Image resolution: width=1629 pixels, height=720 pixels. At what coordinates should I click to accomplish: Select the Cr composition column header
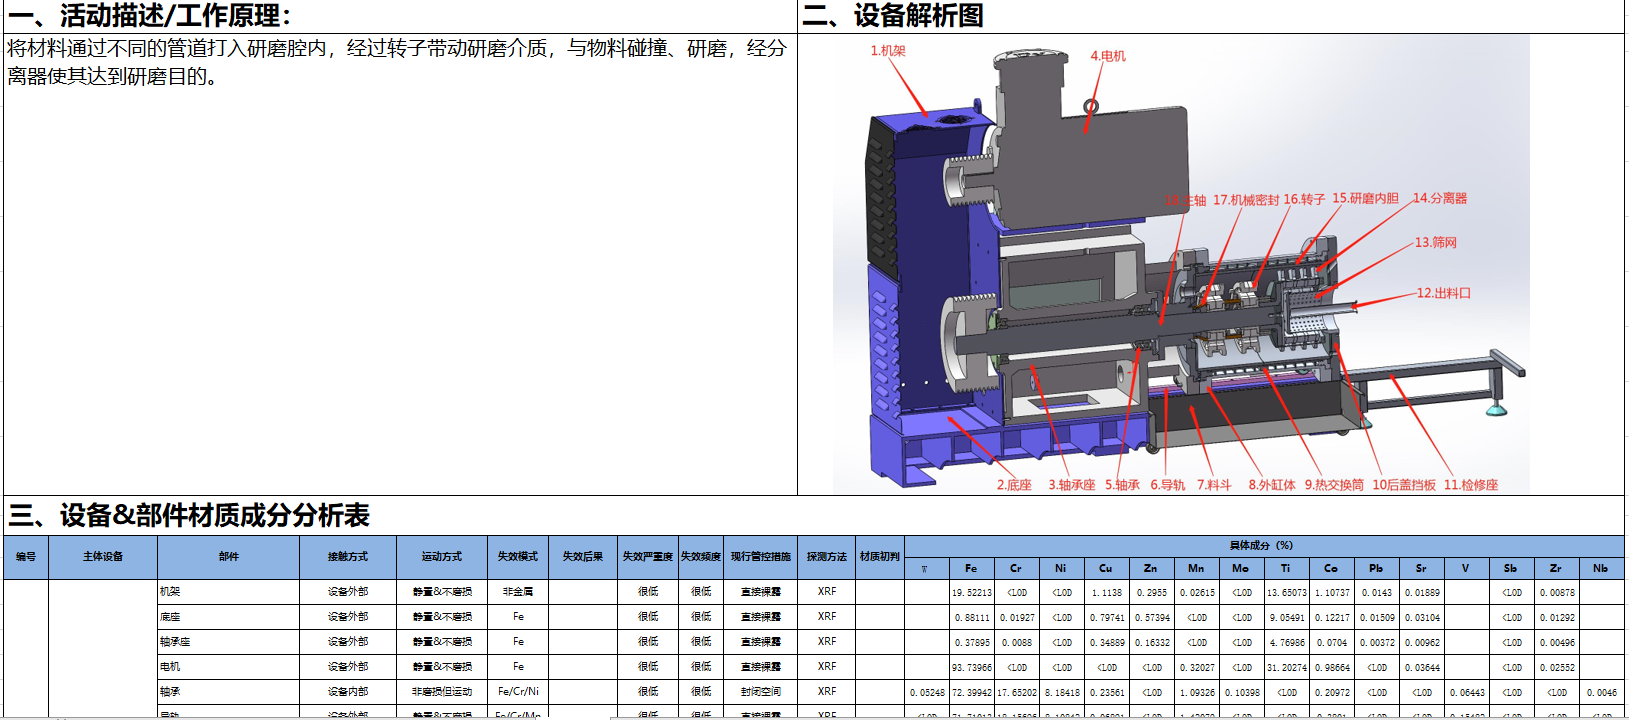click(x=1016, y=568)
